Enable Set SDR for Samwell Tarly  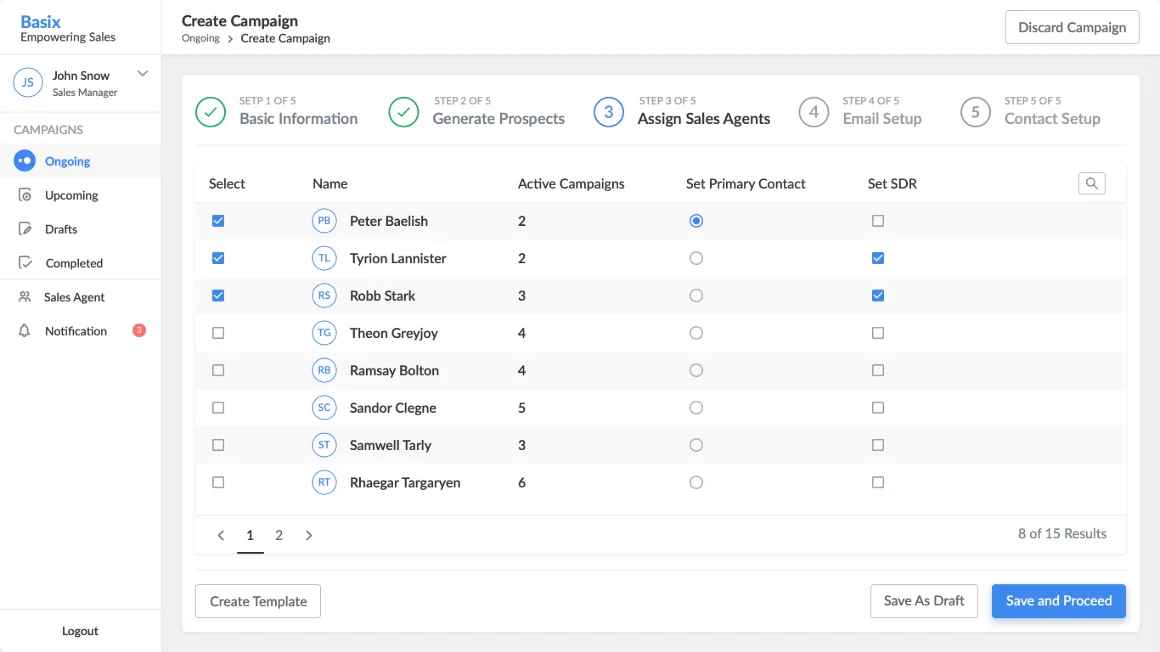pos(877,445)
